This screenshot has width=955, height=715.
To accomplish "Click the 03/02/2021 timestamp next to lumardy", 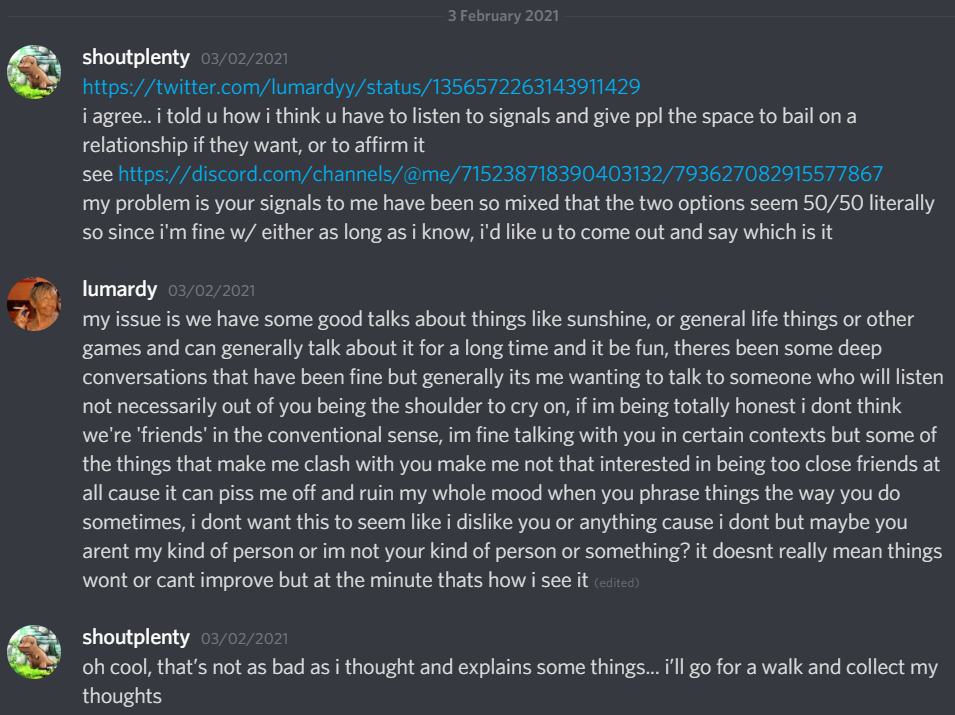I will point(211,291).
